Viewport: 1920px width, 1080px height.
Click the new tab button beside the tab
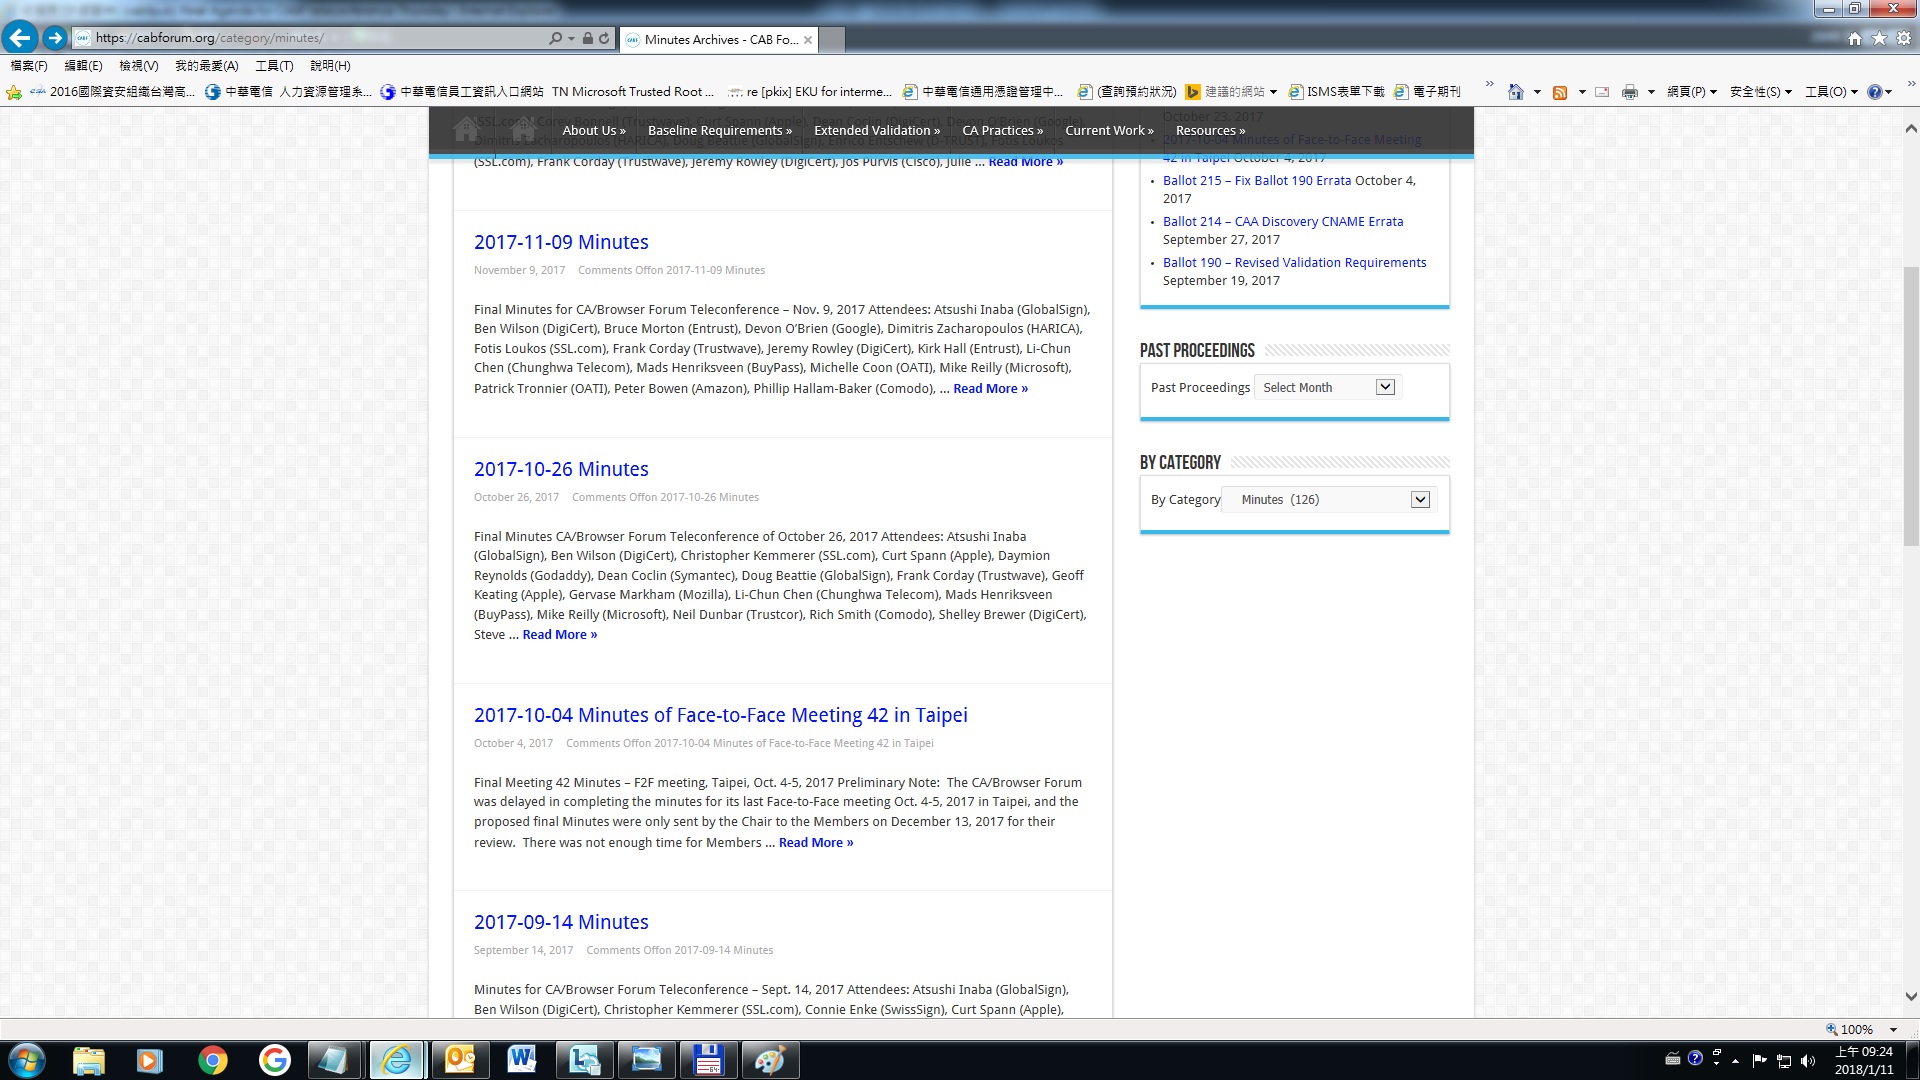[x=832, y=39]
